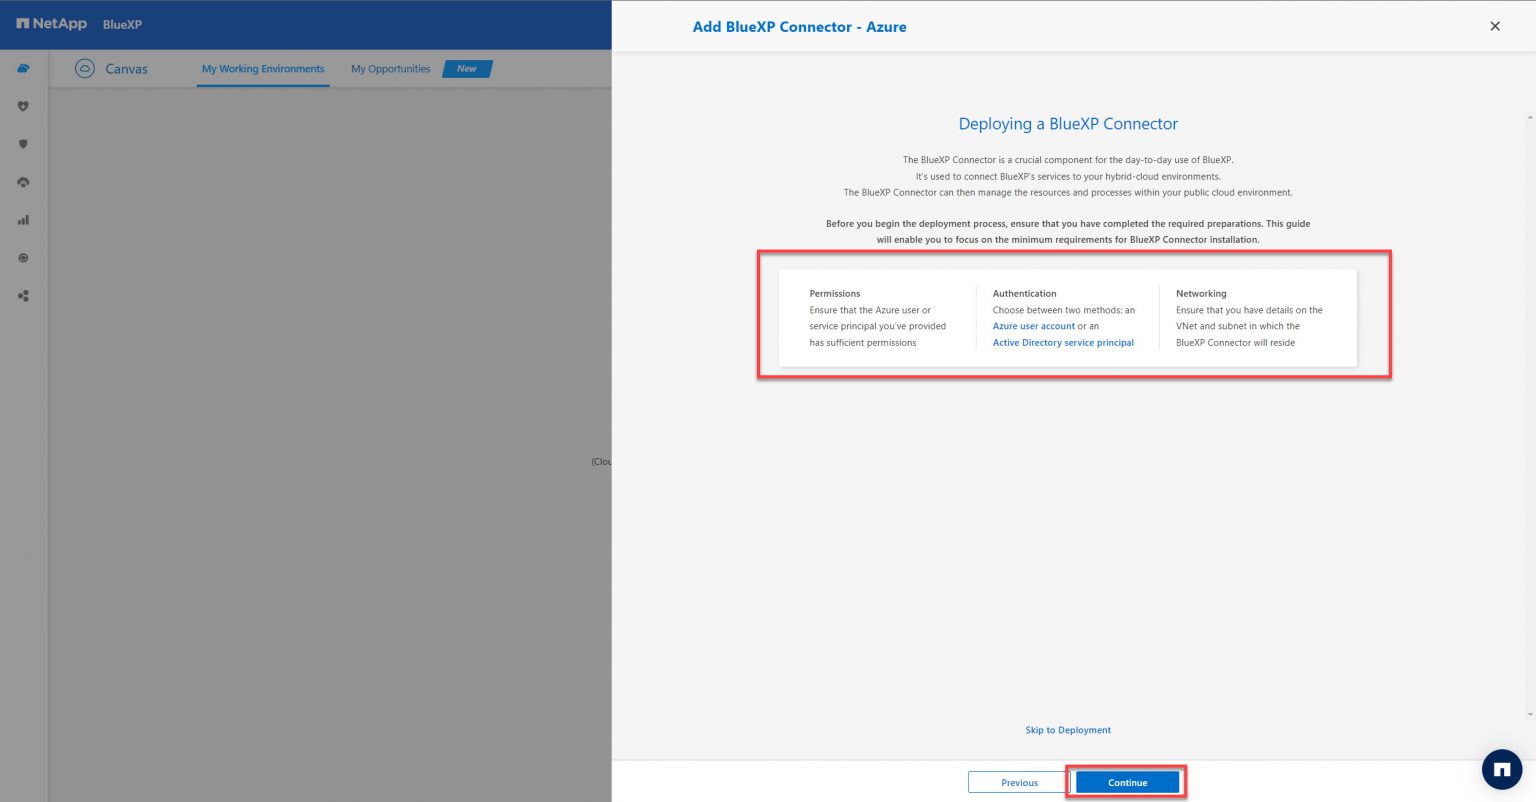
Task: Open the Control section icon in the sidebar
Action: tap(23, 257)
